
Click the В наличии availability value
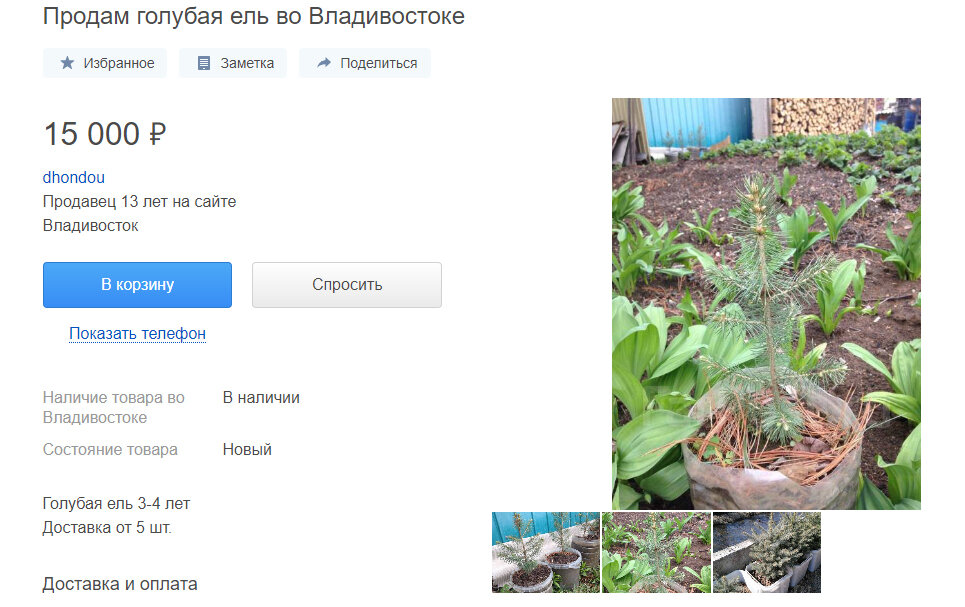pos(261,398)
